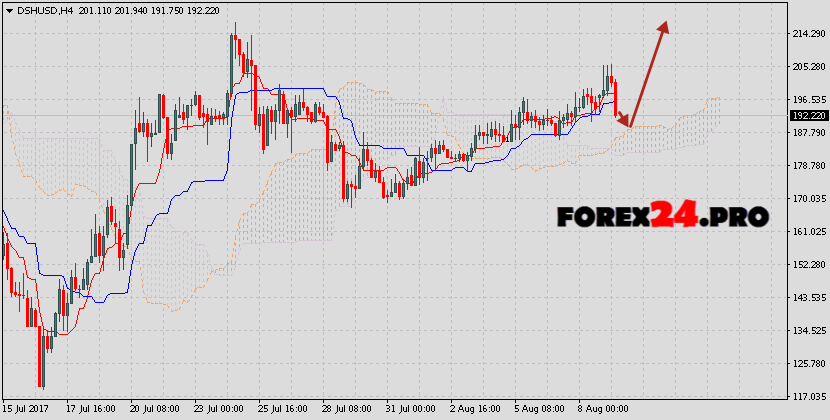This screenshot has width=830, height=420.
Task: Select the 205.280 price axis label
Action: pos(807,67)
